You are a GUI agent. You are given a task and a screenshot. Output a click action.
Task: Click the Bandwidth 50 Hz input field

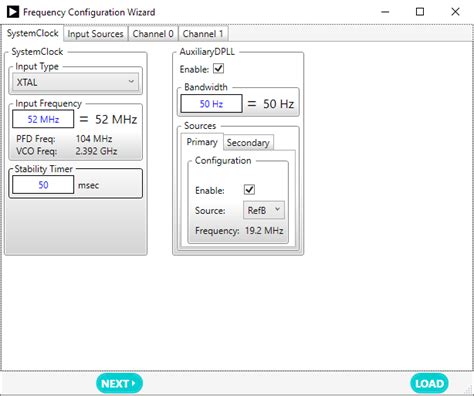click(x=211, y=104)
